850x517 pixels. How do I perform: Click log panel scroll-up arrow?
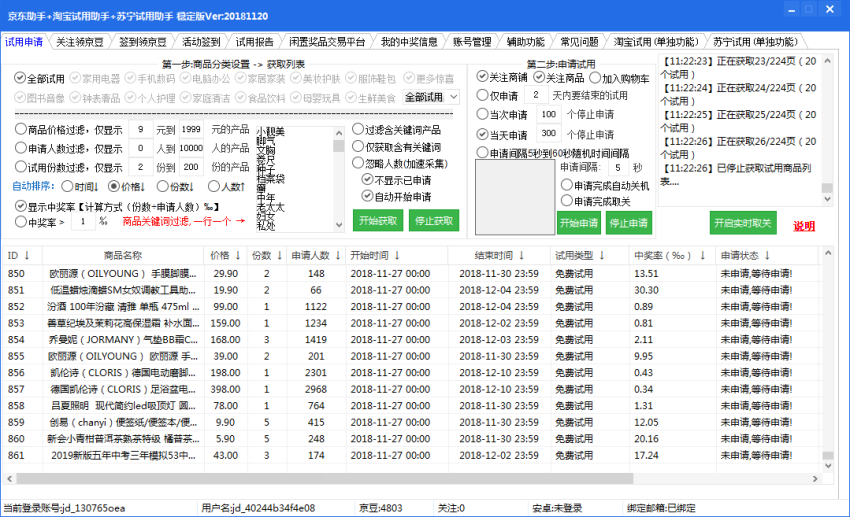(827, 61)
